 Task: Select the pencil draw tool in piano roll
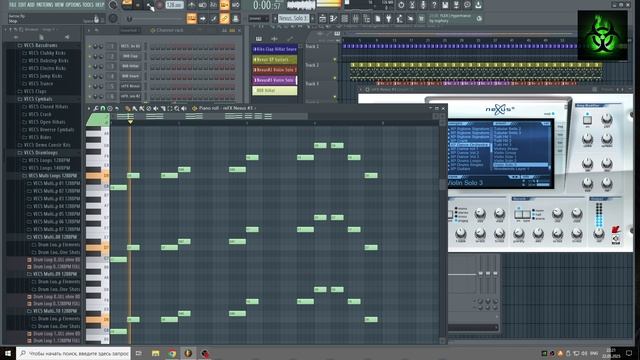click(x=128, y=109)
